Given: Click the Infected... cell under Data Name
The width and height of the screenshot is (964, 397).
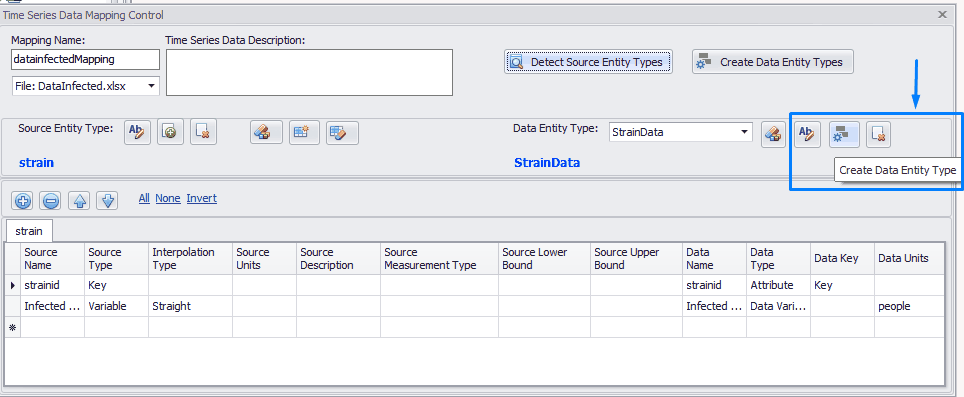Looking at the screenshot, I should point(714,306).
